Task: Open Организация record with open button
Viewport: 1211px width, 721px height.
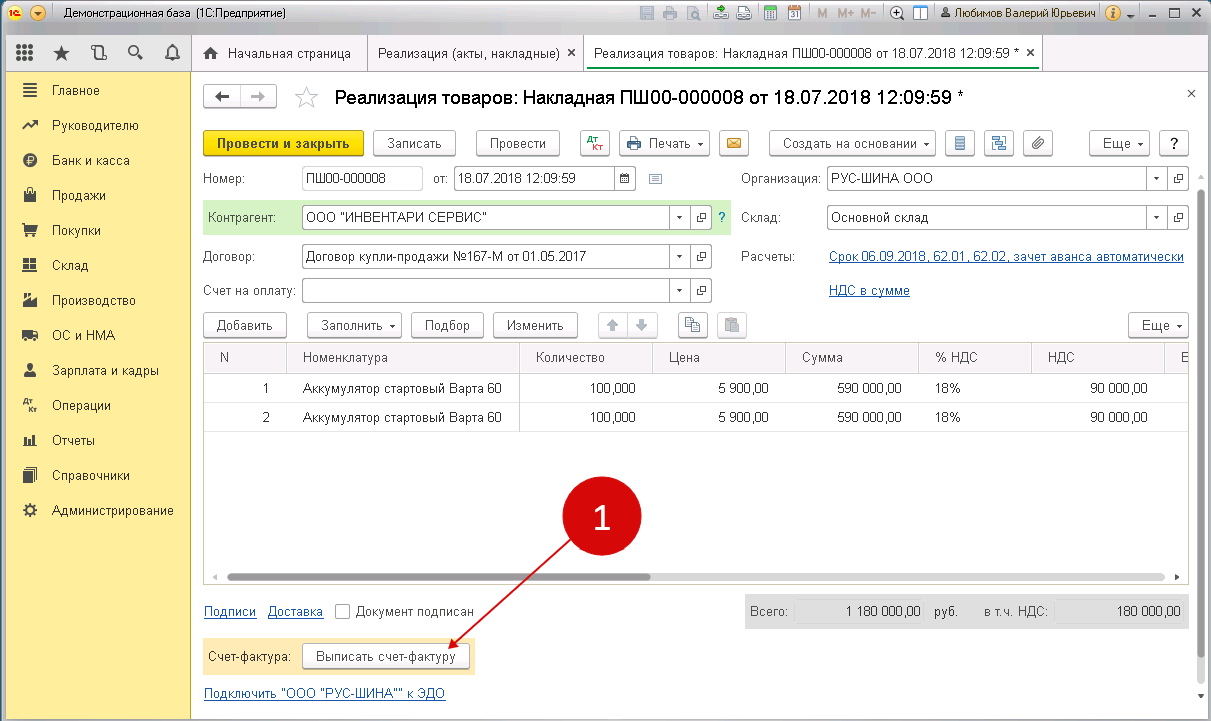Action: (x=1178, y=179)
